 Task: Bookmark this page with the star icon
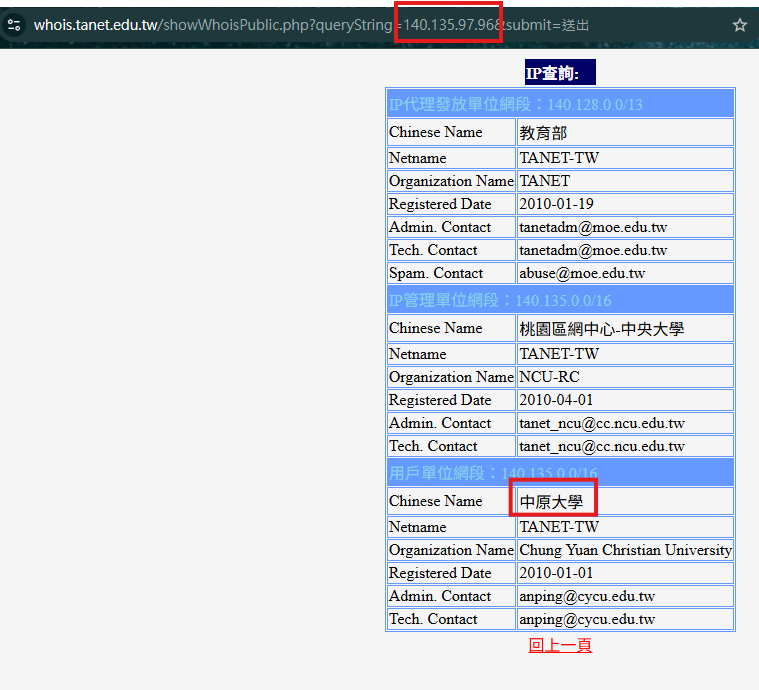tap(740, 25)
